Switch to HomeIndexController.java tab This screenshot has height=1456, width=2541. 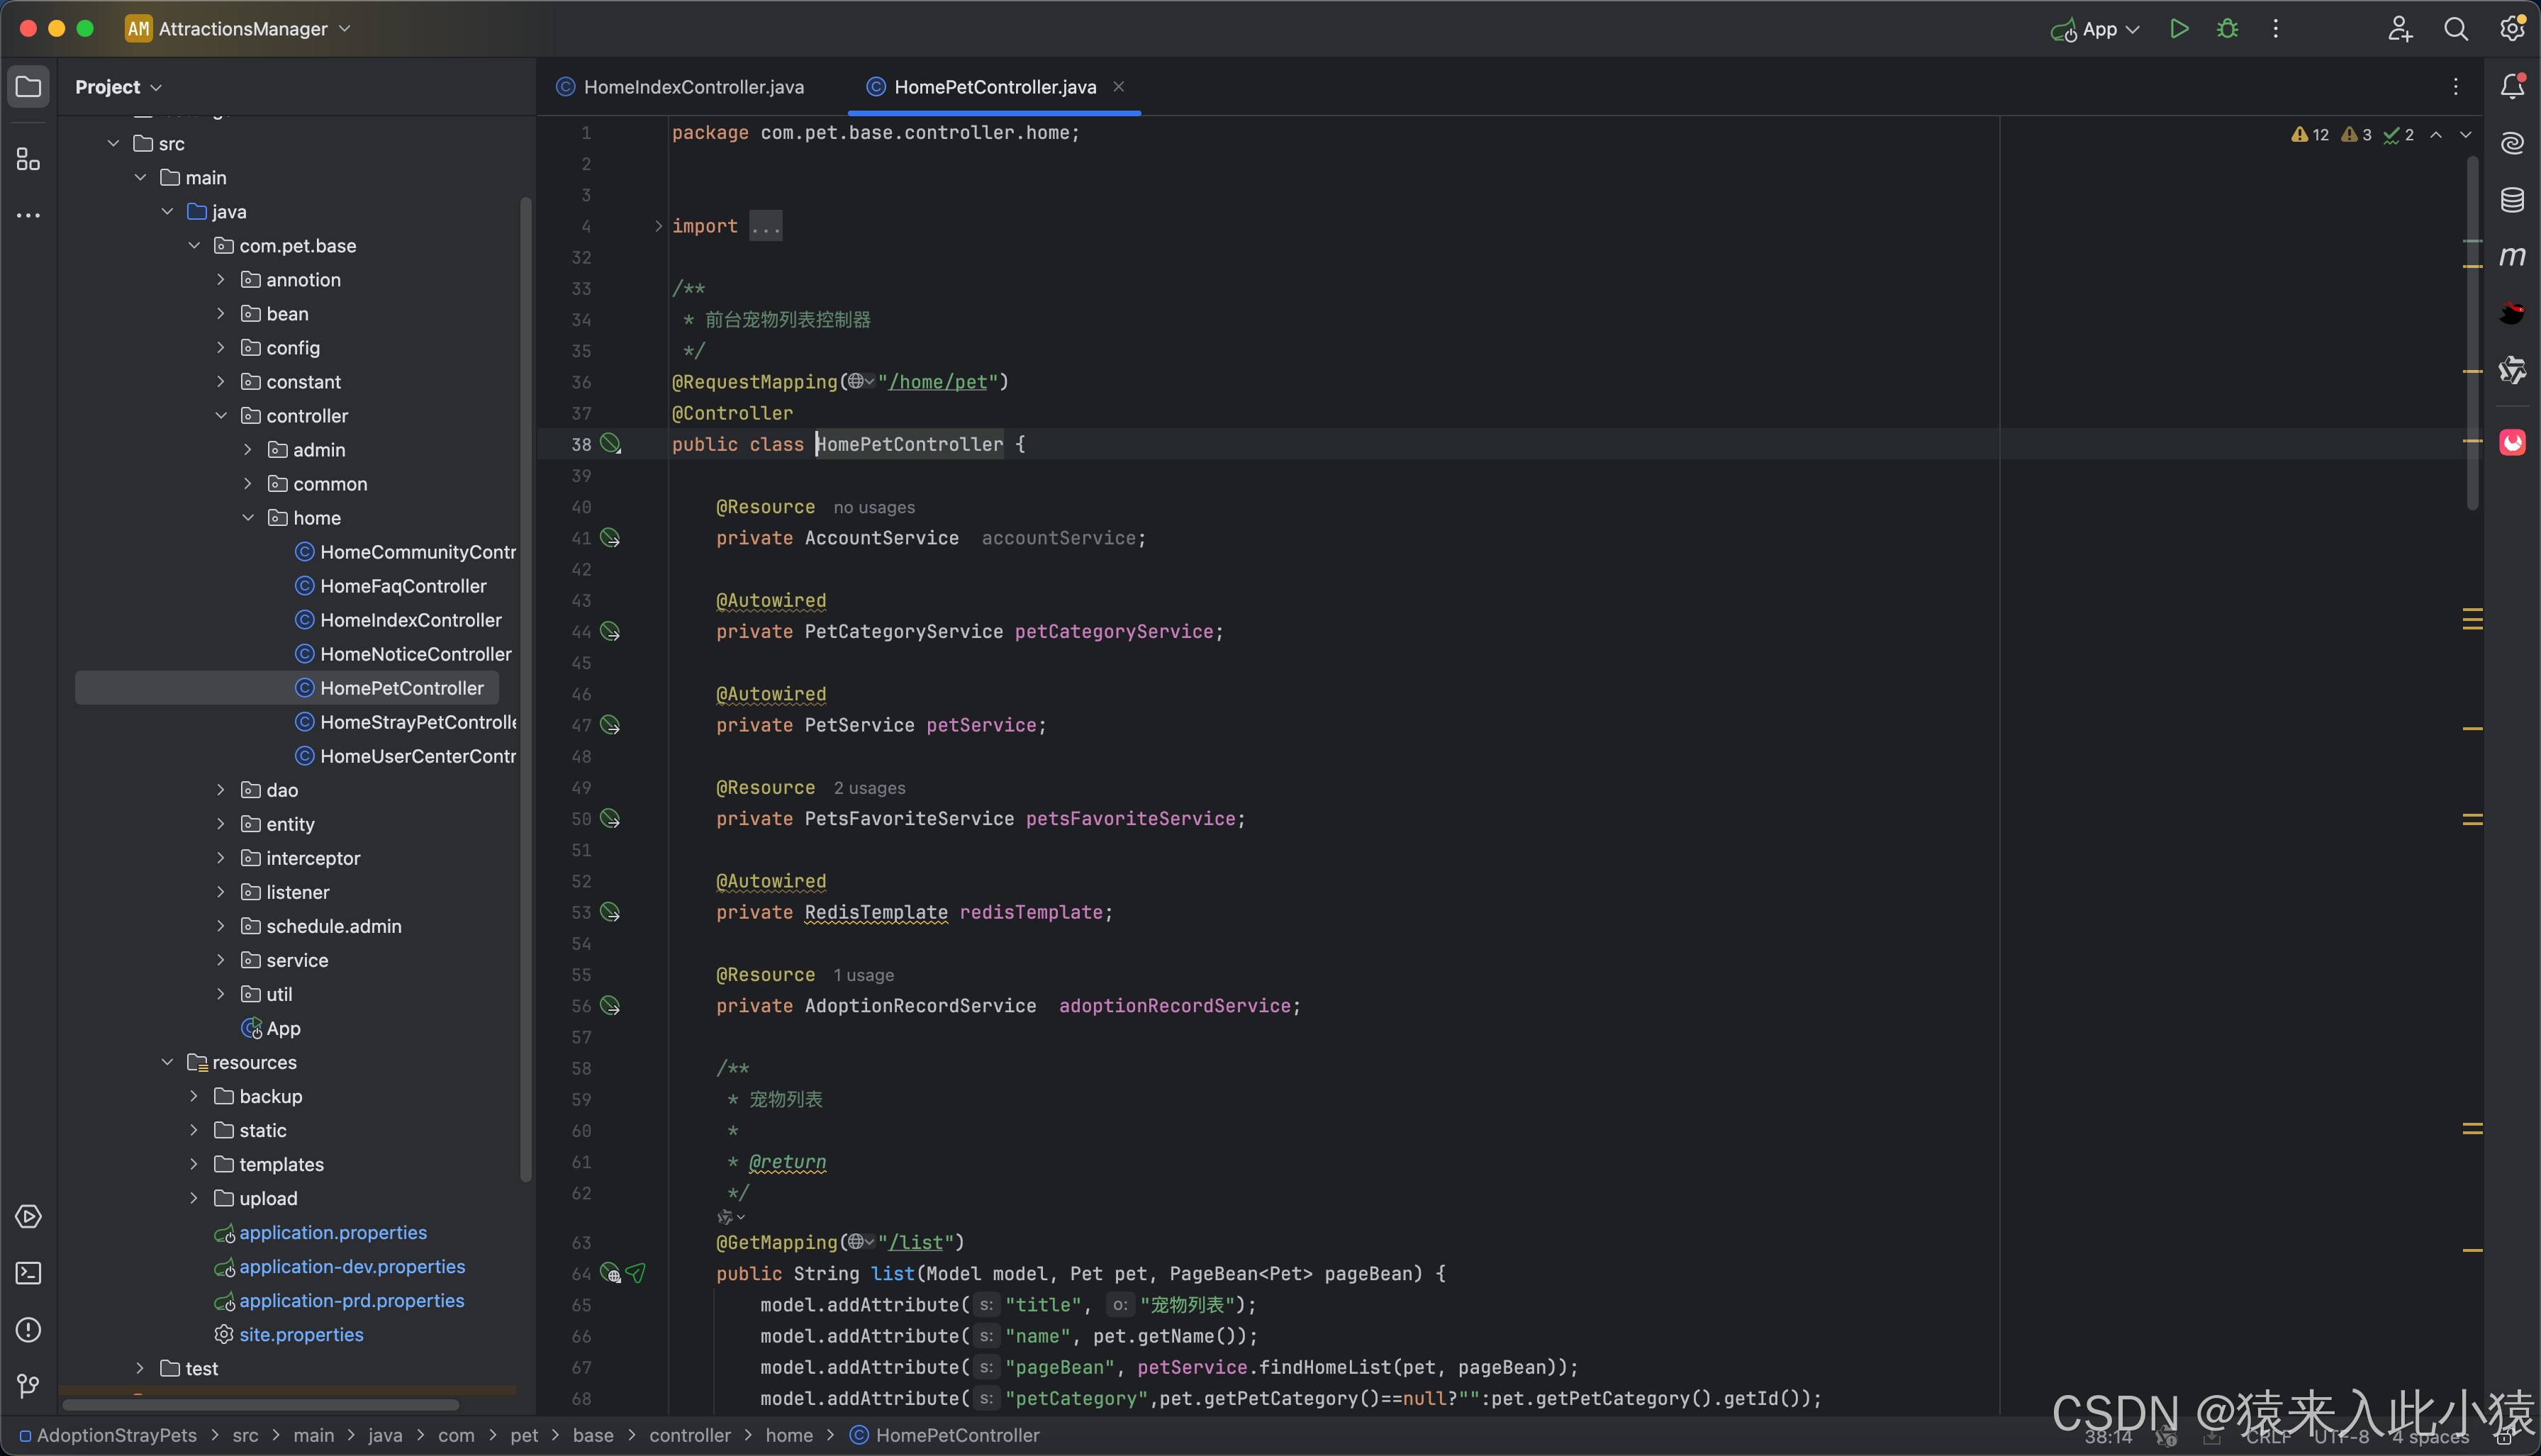(681, 87)
